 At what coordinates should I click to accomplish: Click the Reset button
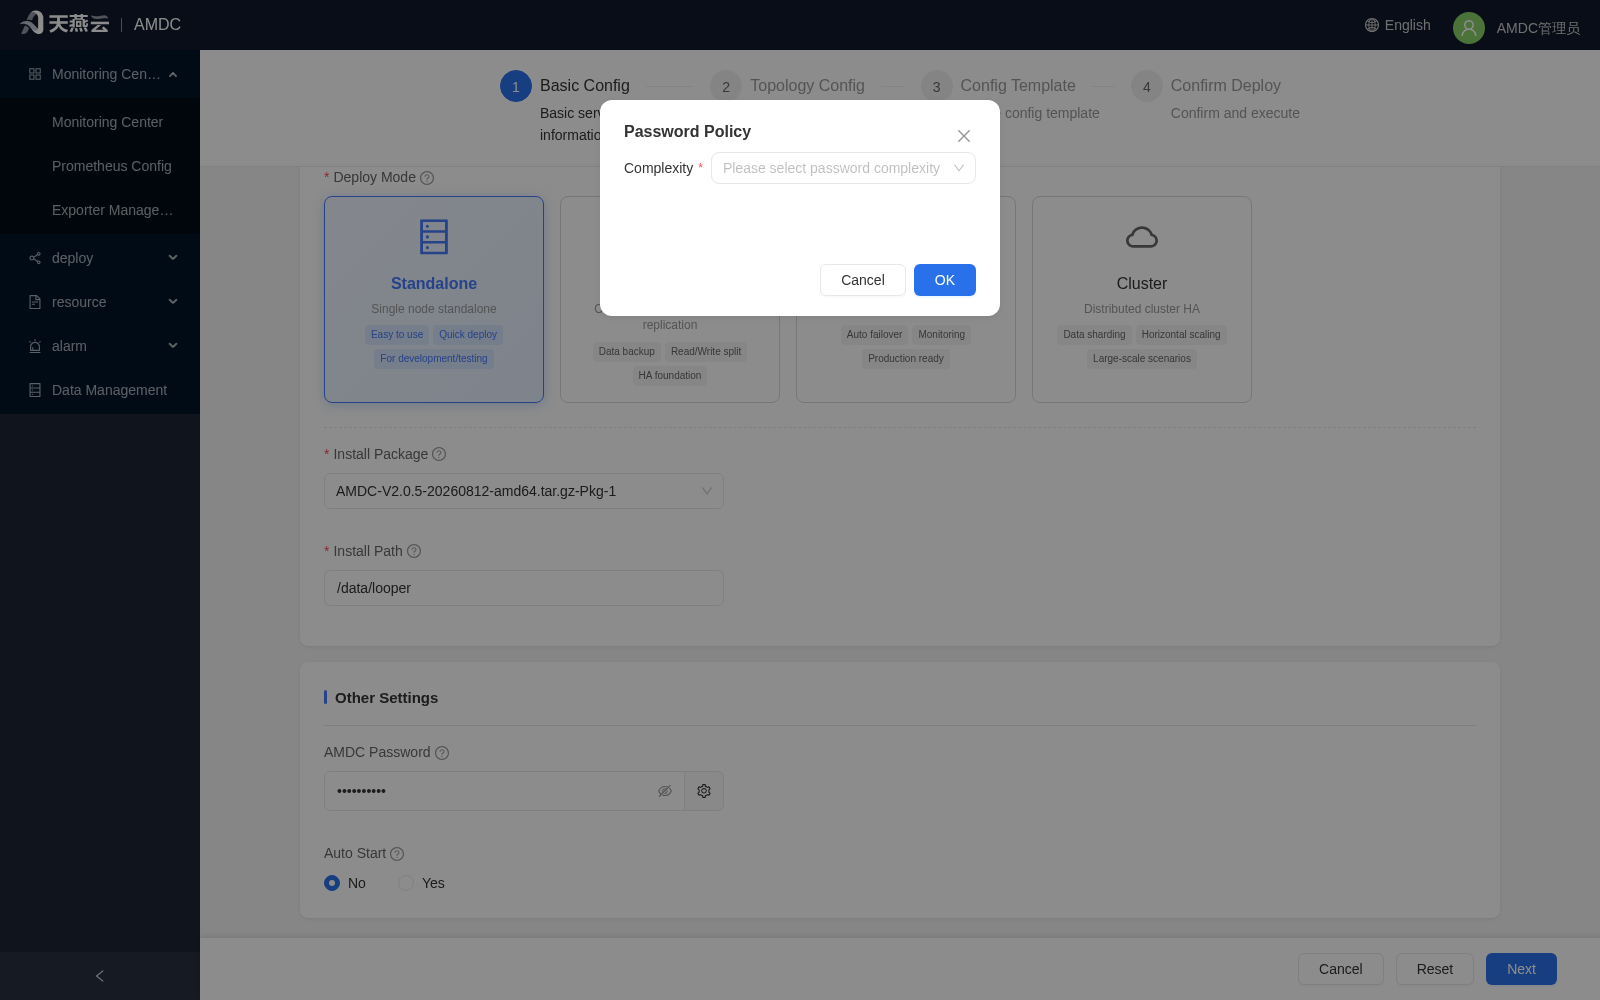click(x=1435, y=969)
